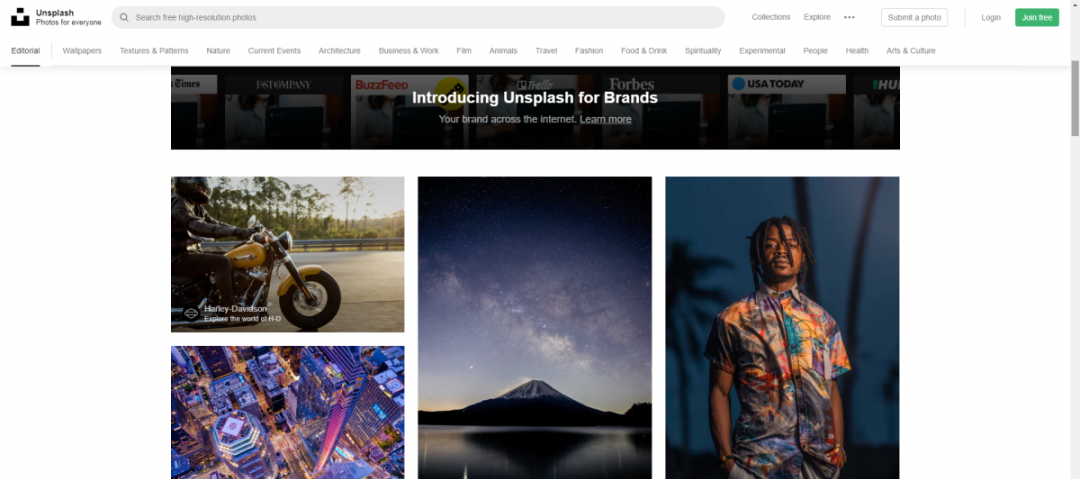Click the page vertical scrollbar thumb
The width and height of the screenshot is (1080, 479).
tap(1074, 99)
